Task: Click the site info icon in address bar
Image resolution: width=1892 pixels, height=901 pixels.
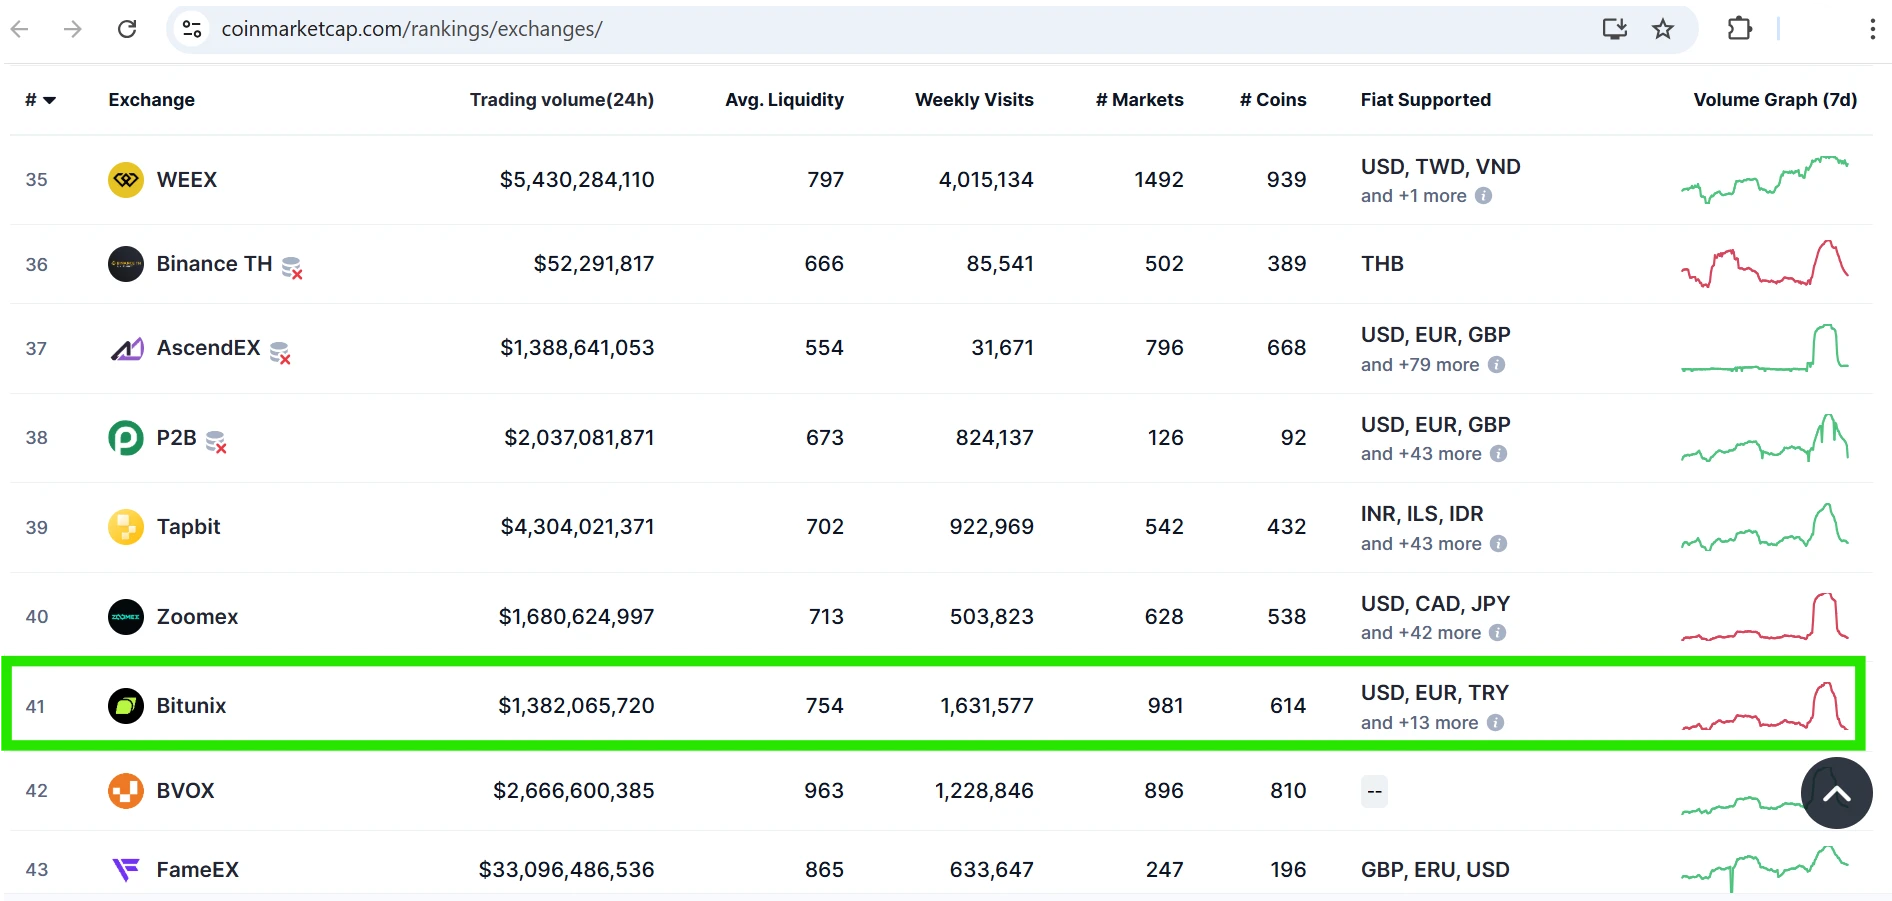Action: (x=192, y=29)
